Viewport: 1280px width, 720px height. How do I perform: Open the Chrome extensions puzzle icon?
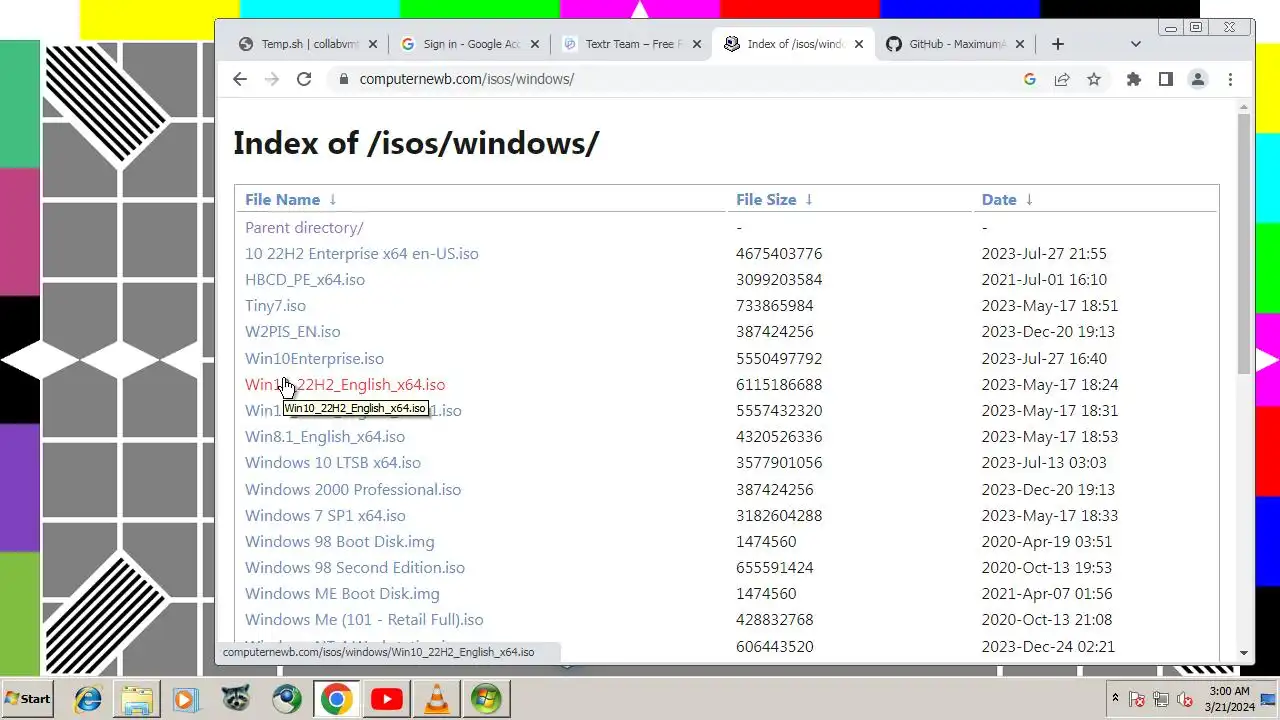click(1133, 79)
